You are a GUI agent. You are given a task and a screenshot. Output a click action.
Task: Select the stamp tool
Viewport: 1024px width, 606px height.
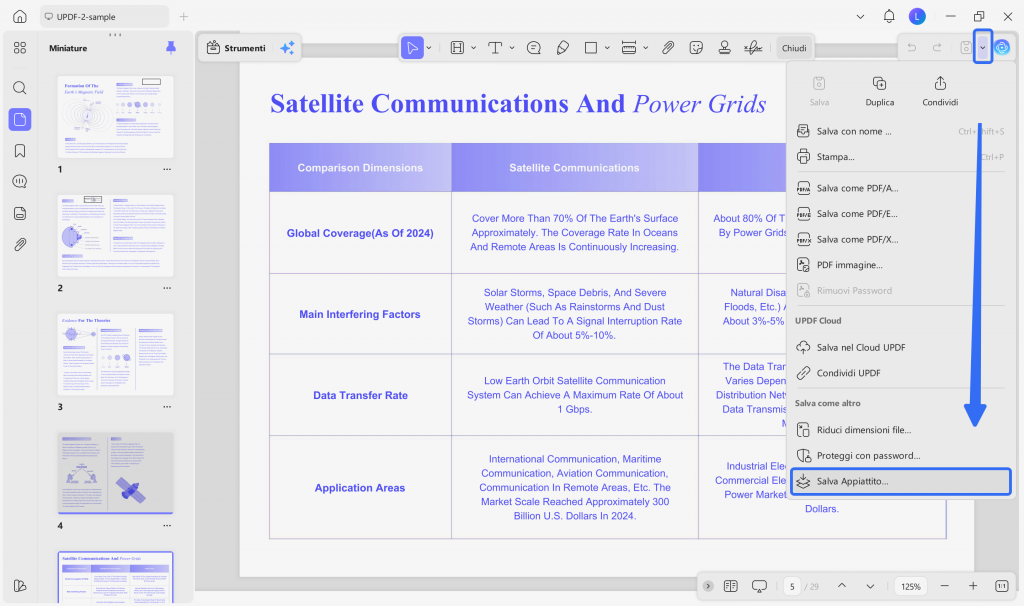click(x=724, y=48)
